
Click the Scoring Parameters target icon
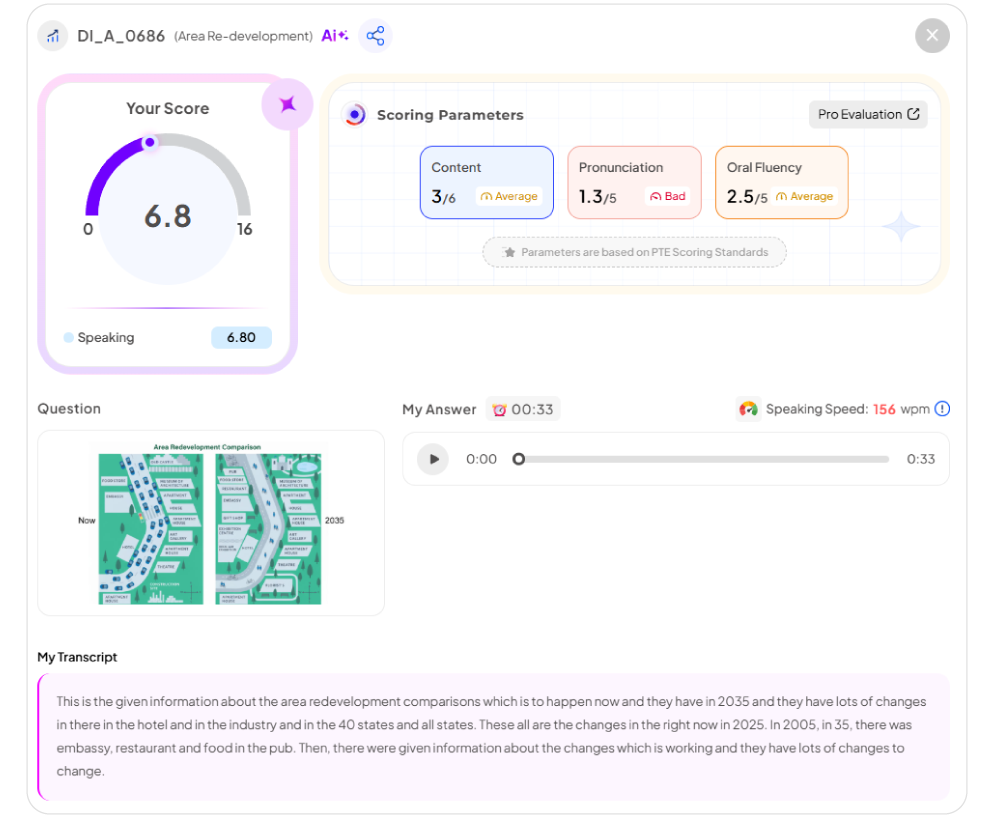pos(355,115)
